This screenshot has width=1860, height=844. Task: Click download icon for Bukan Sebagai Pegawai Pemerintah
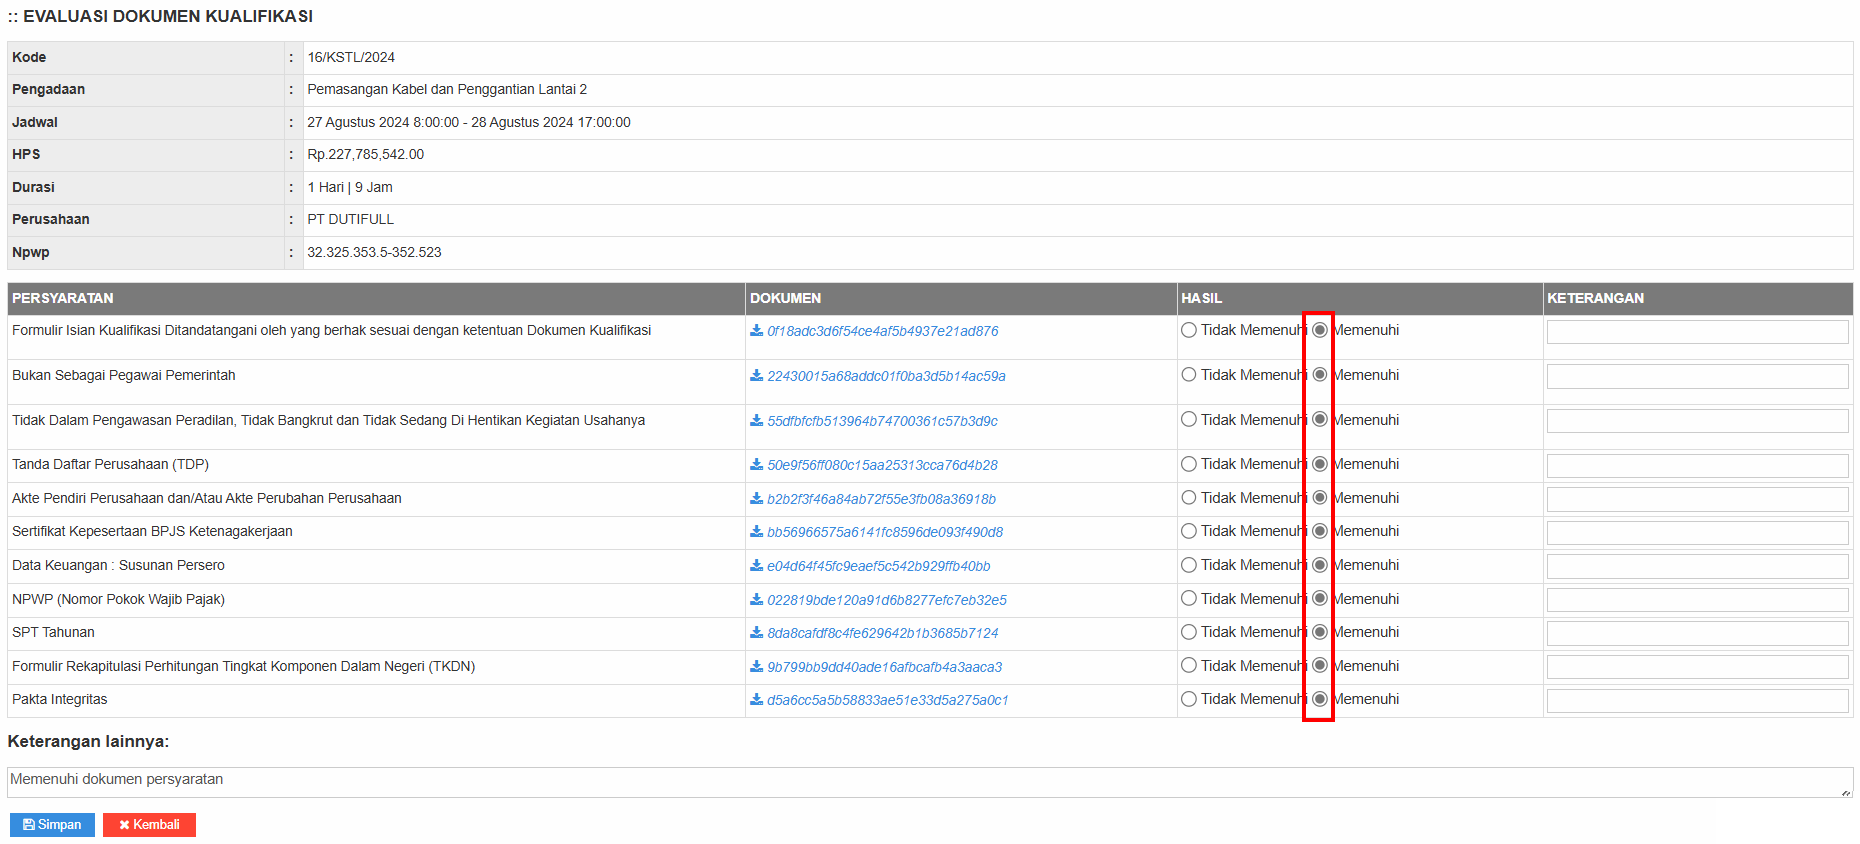(x=756, y=375)
